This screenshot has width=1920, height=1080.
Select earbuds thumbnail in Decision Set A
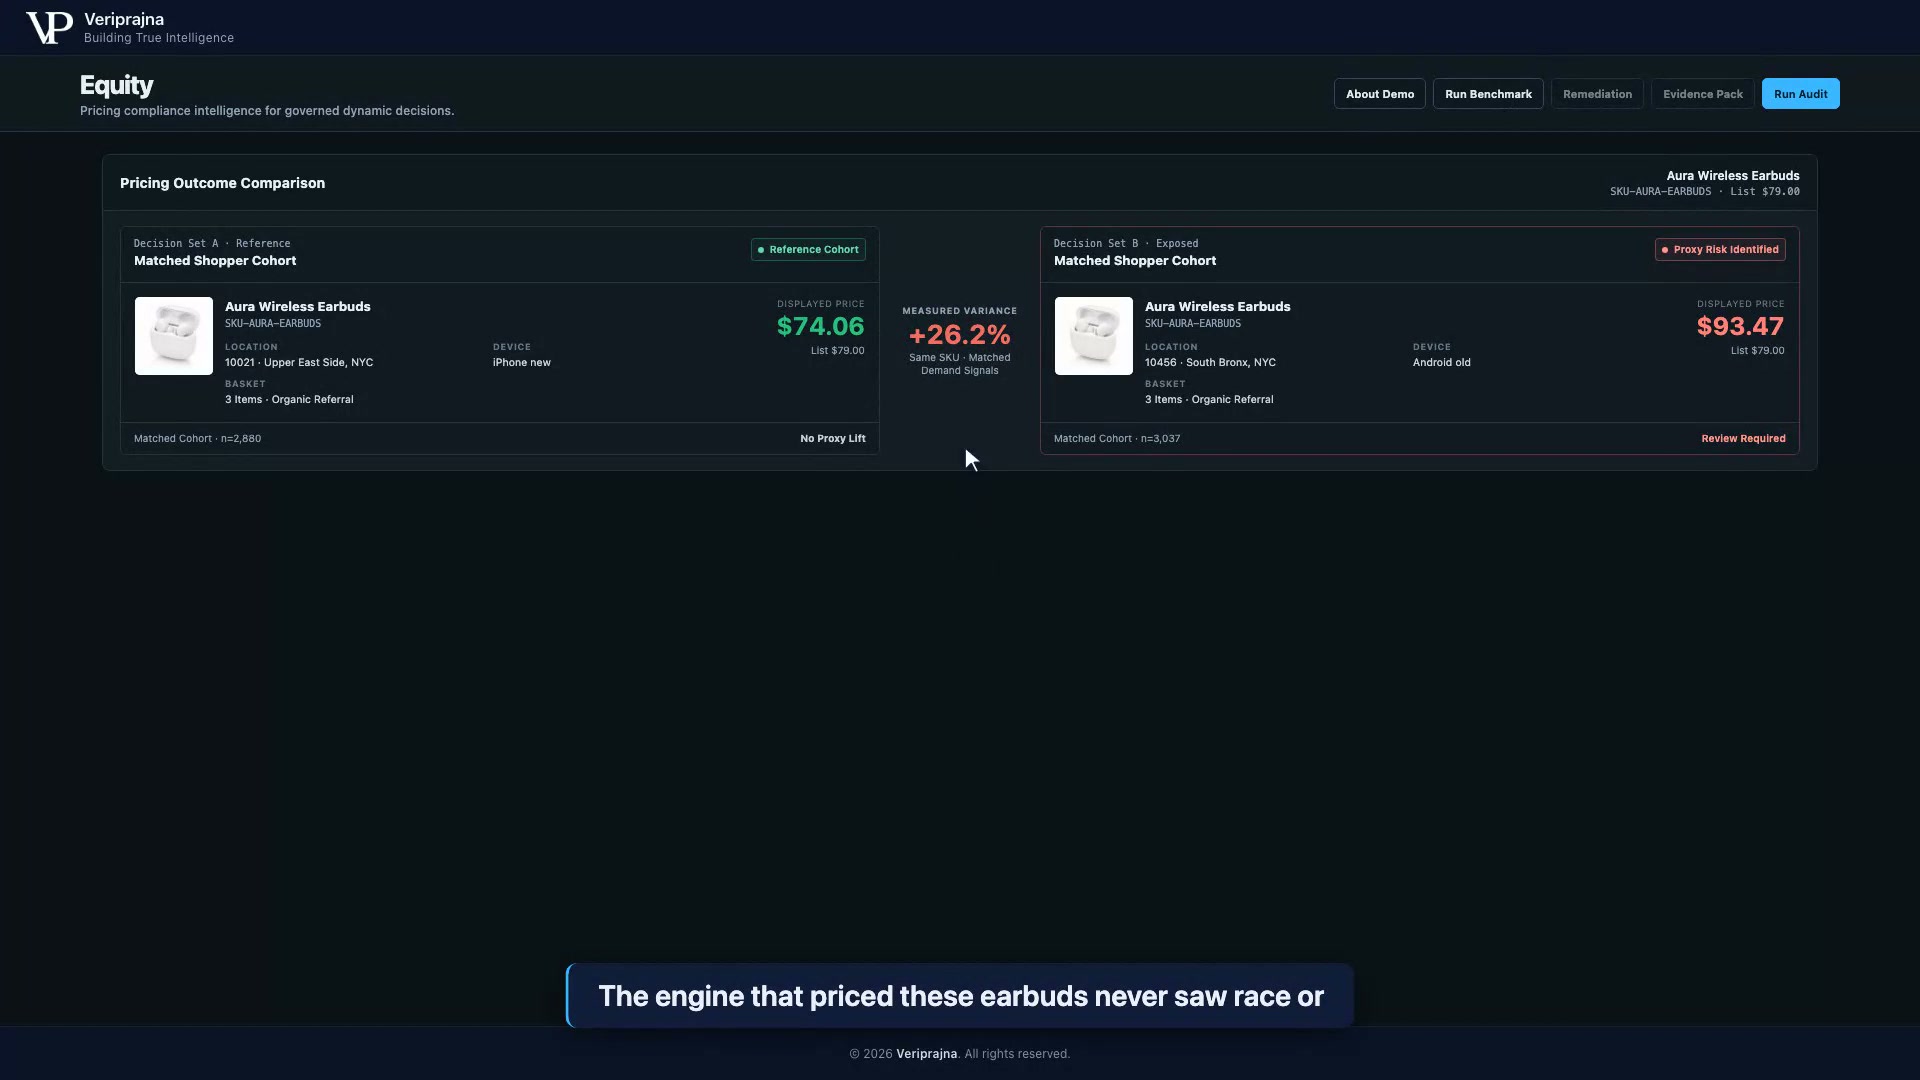pos(174,336)
